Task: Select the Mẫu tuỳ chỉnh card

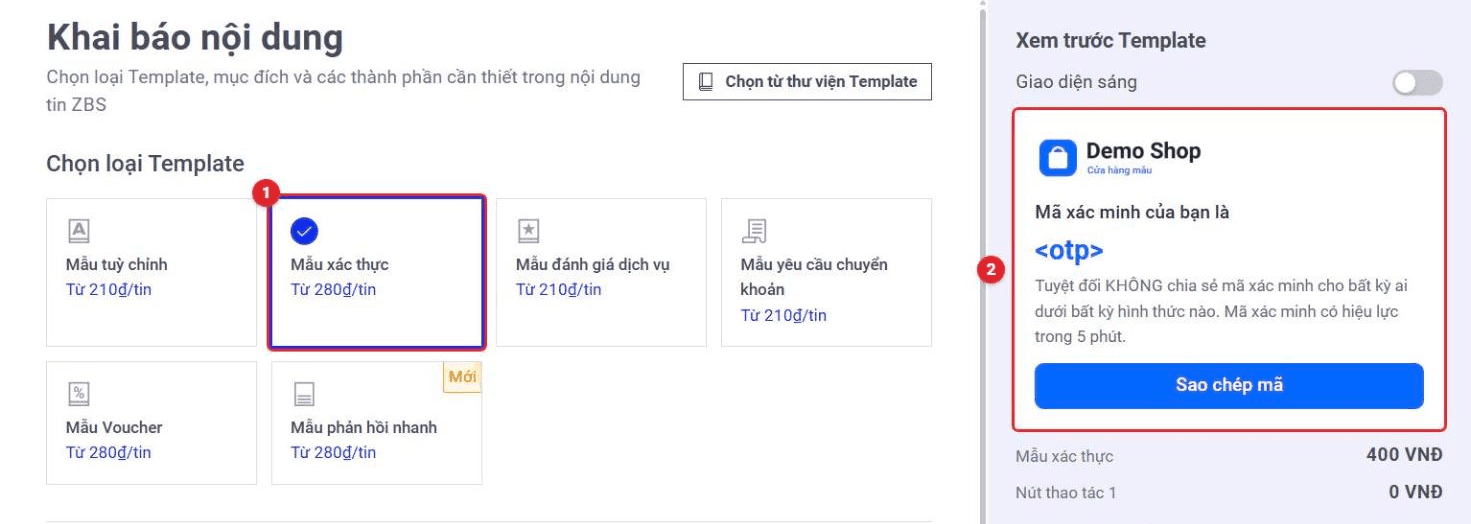Action: [152, 272]
